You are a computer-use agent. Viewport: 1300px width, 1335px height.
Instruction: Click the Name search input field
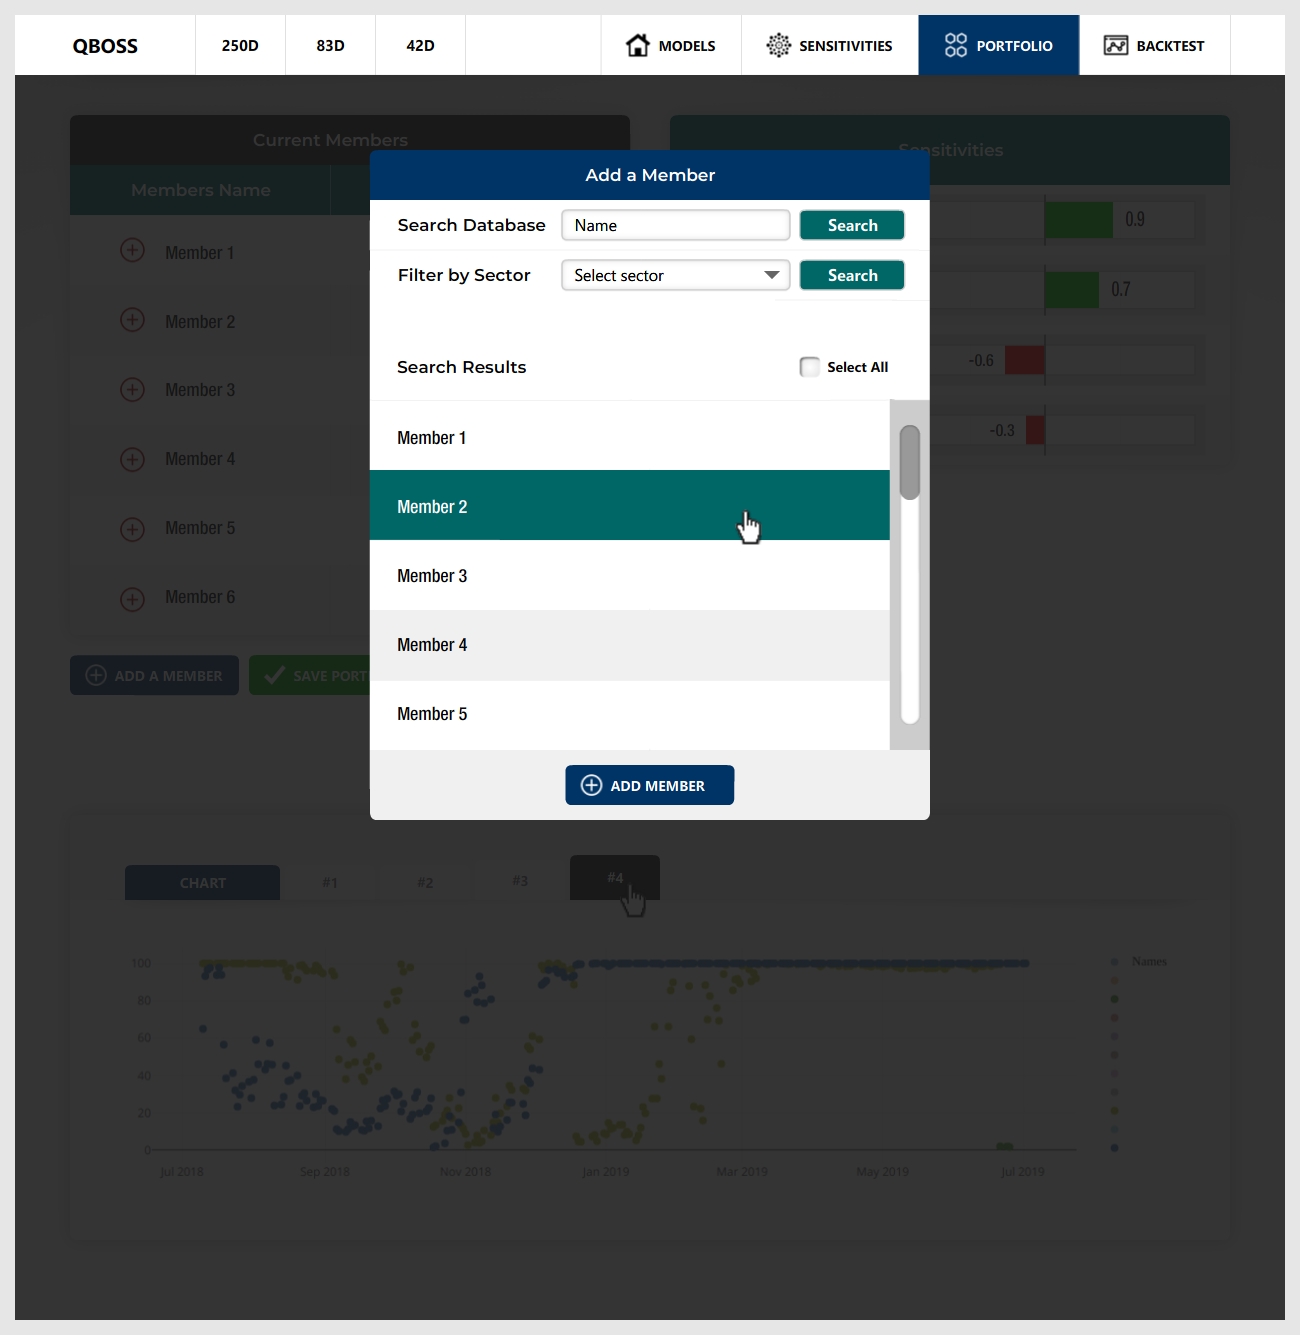(x=676, y=225)
